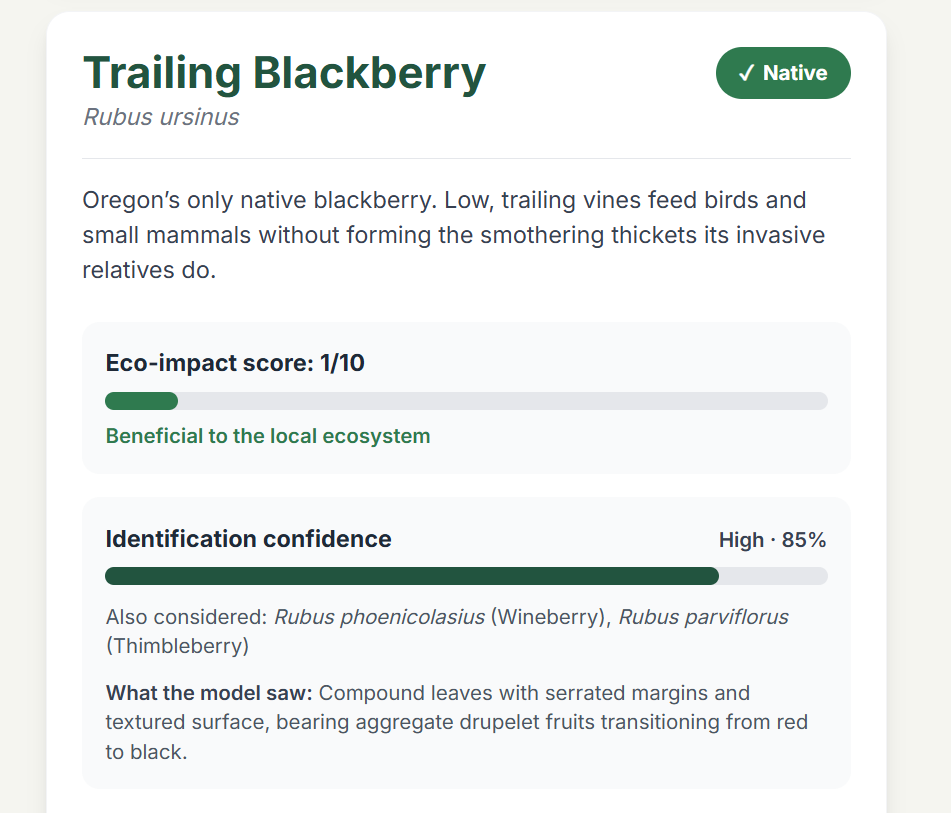Screen dimensions: 951x813
Task: Click the Native status badge
Action: (783, 73)
